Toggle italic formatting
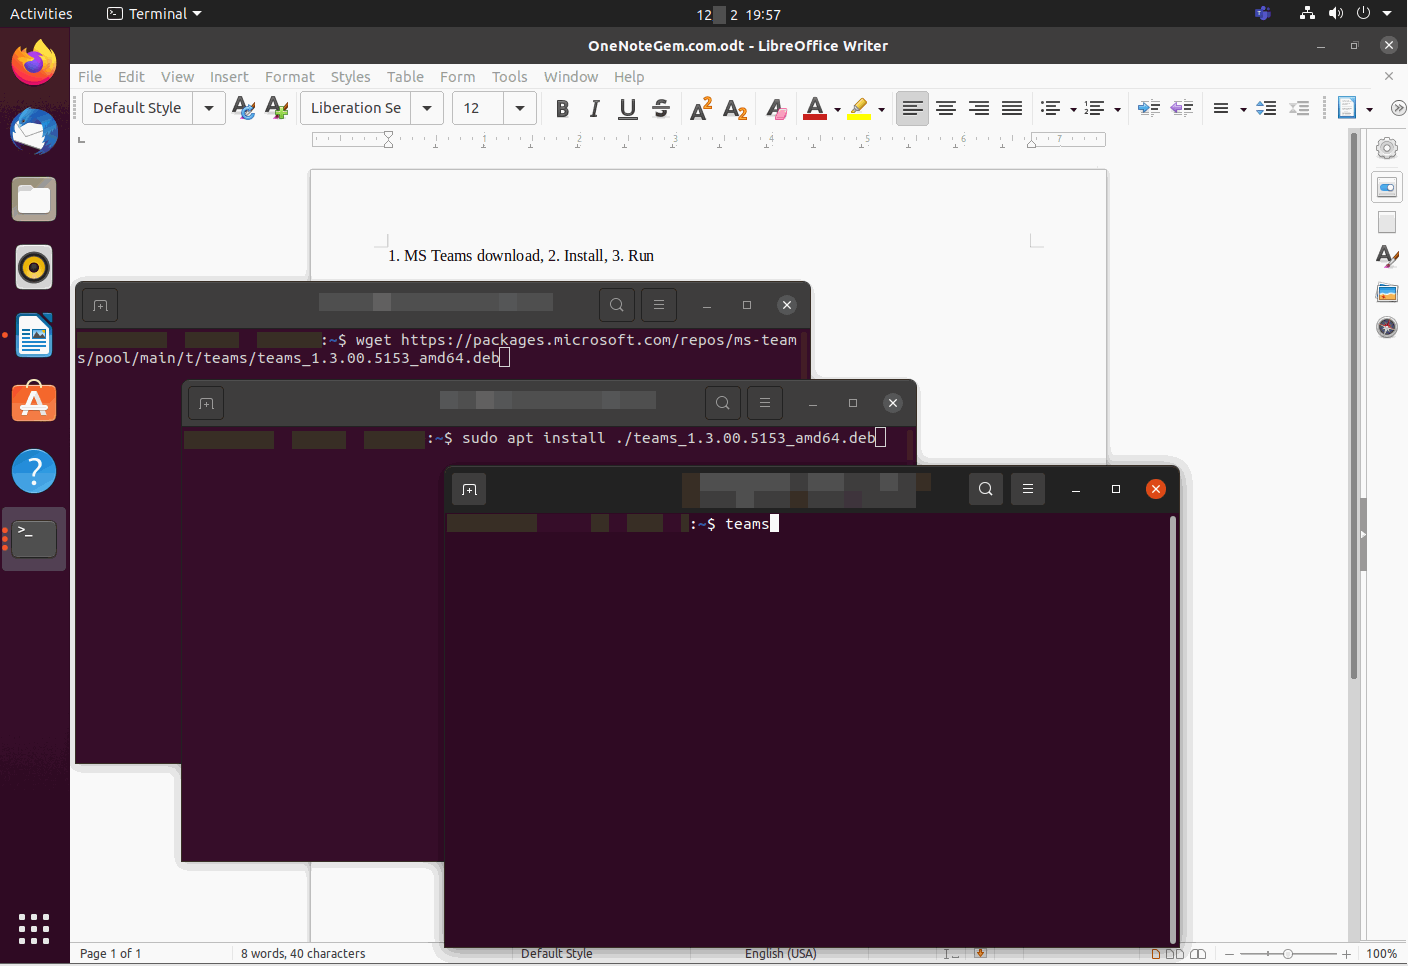Screen dimensions: 1408x966 pos(594,108)
